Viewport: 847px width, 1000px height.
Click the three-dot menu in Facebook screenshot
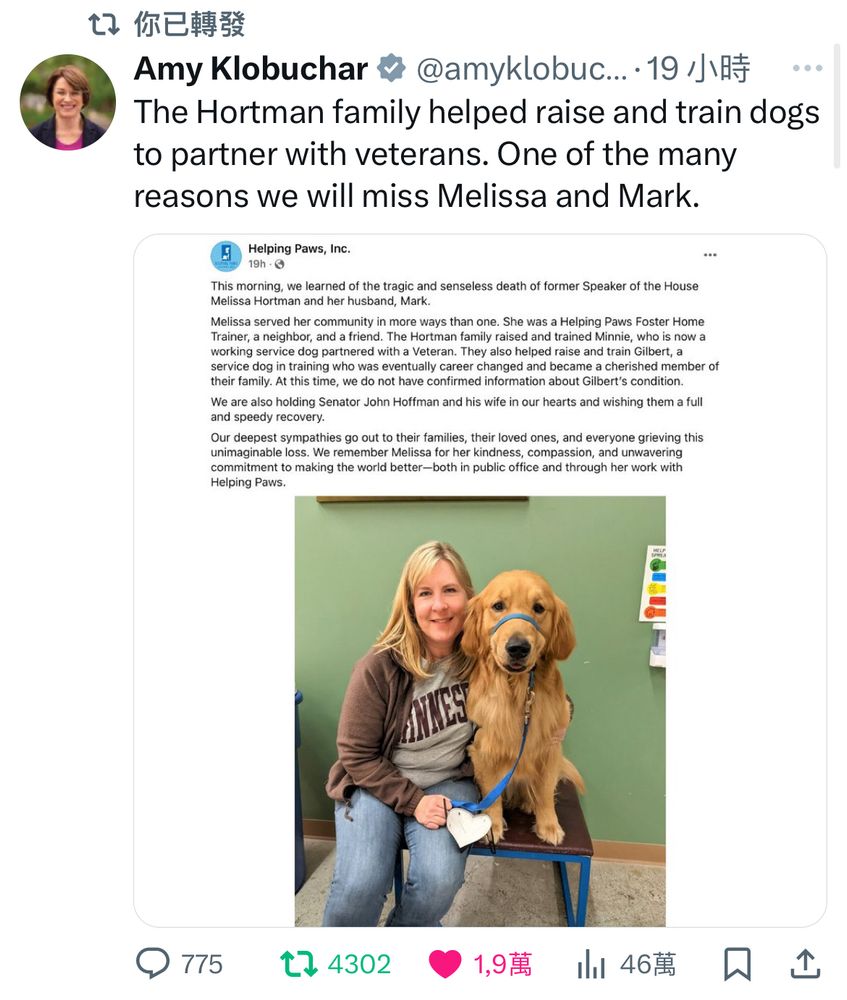click(710, 255)
